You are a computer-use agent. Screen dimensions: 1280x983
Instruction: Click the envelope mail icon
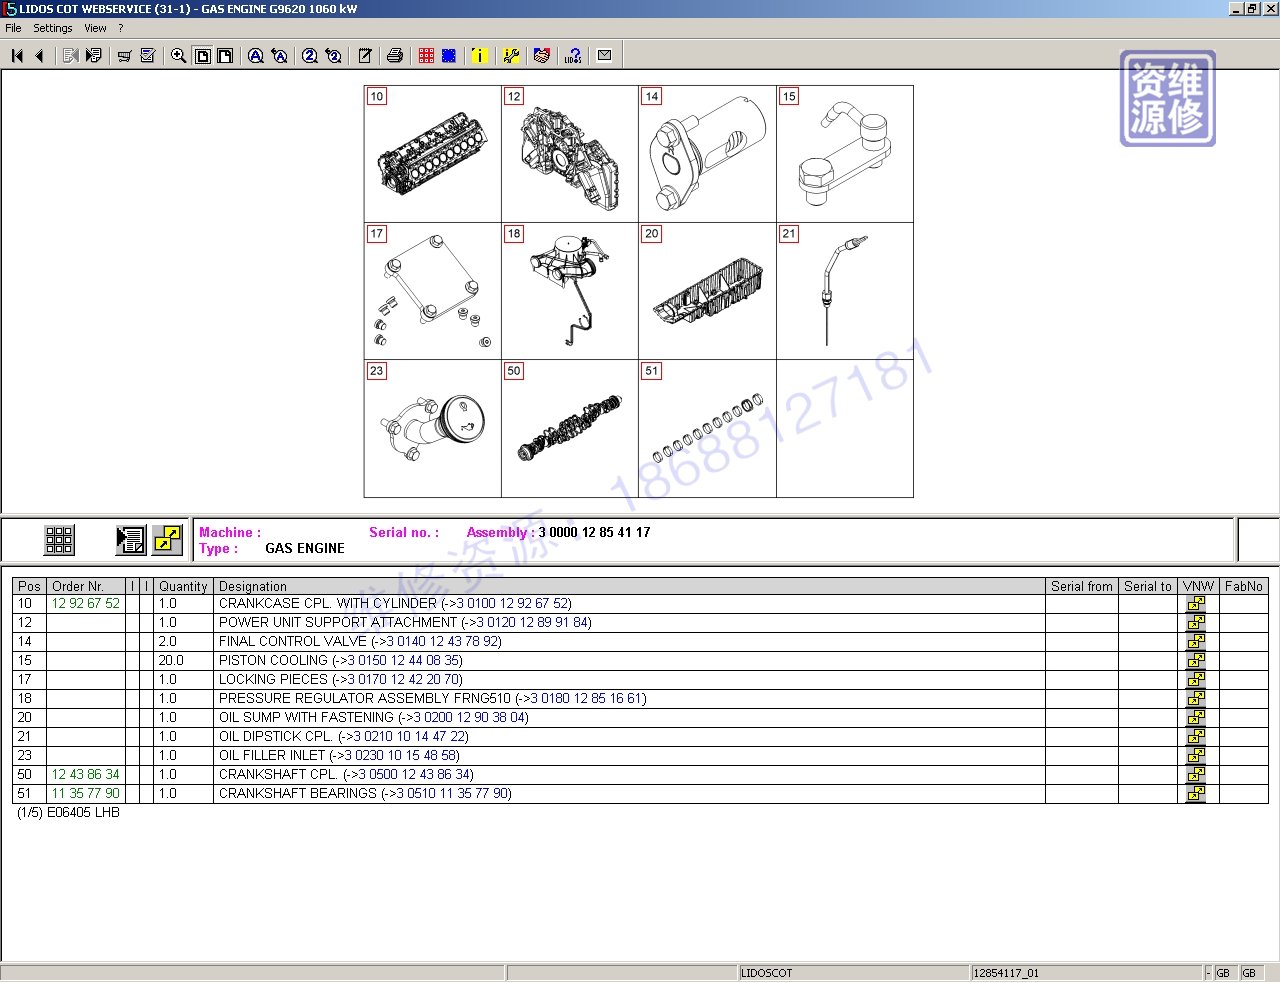click(x=604, y=56)
